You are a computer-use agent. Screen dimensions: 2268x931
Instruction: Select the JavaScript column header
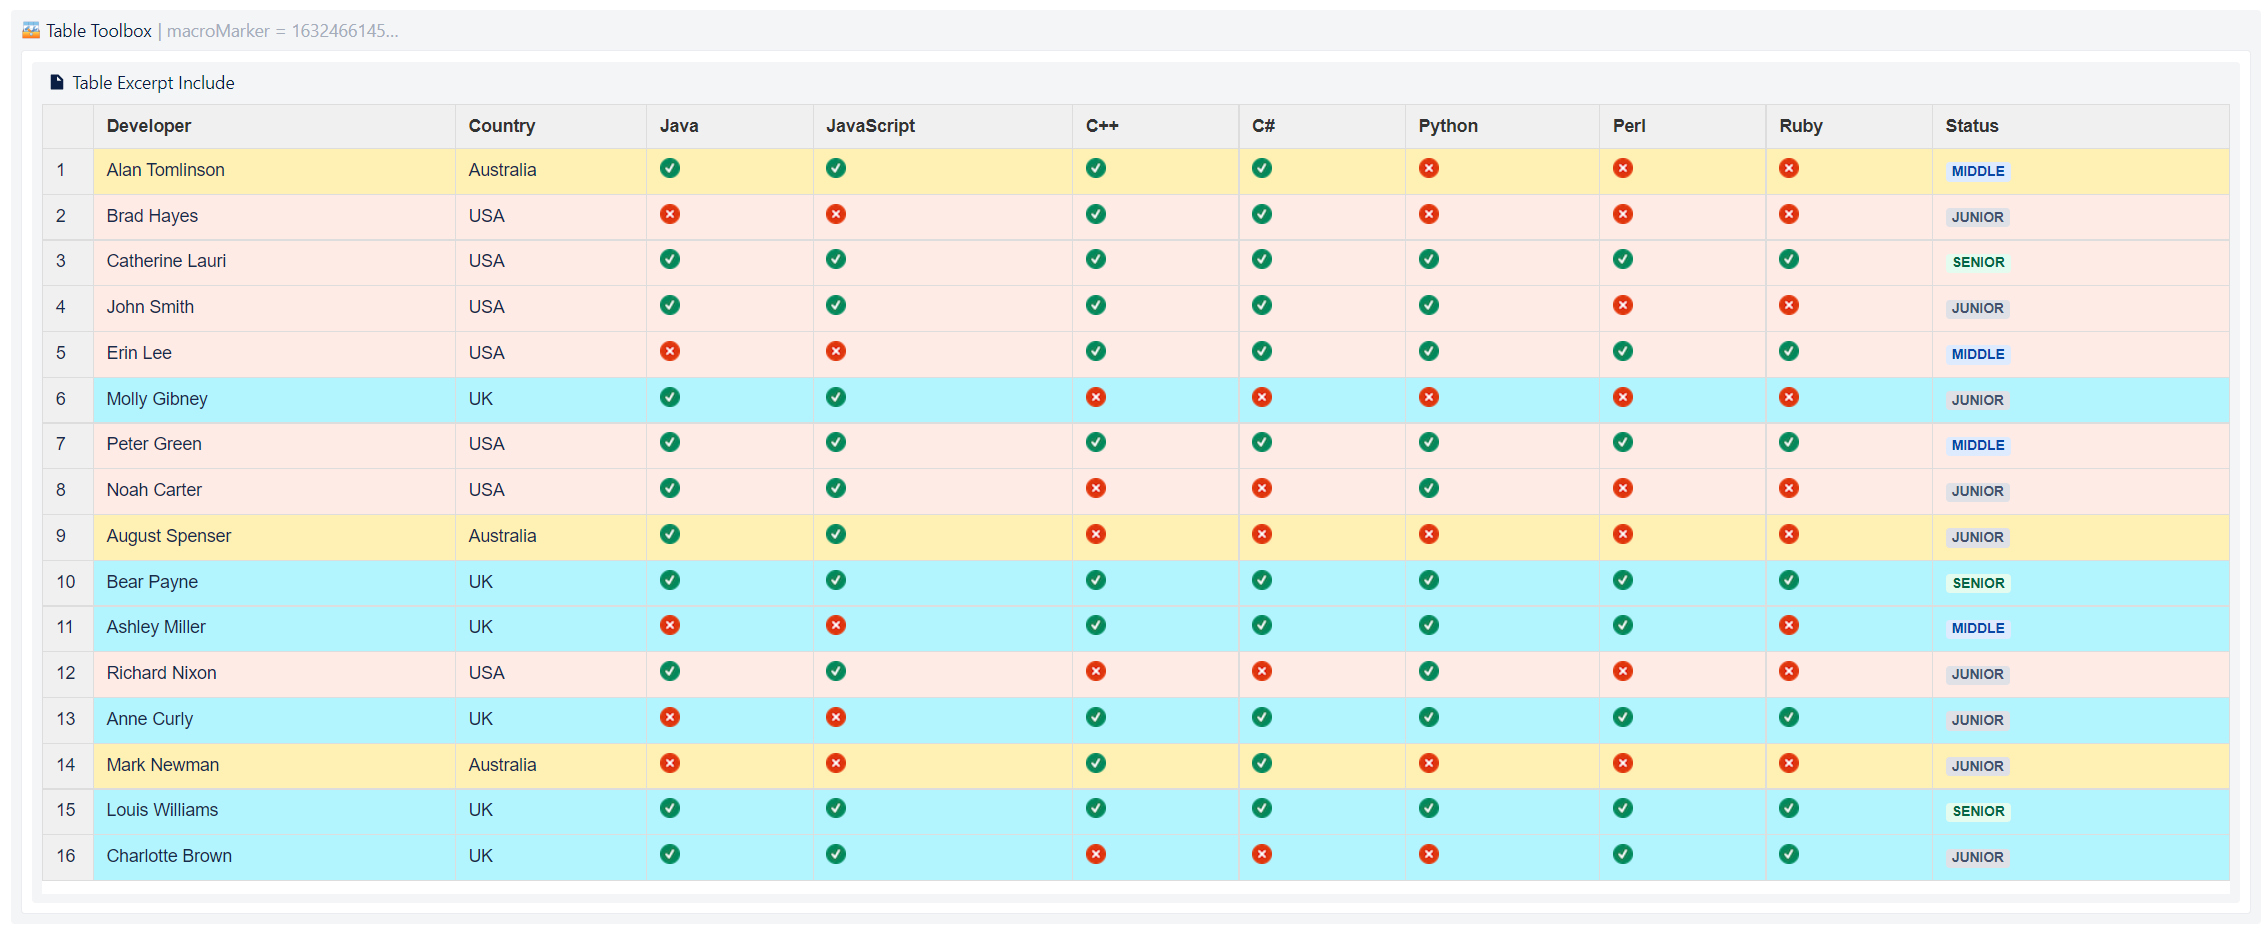(869, 126)
